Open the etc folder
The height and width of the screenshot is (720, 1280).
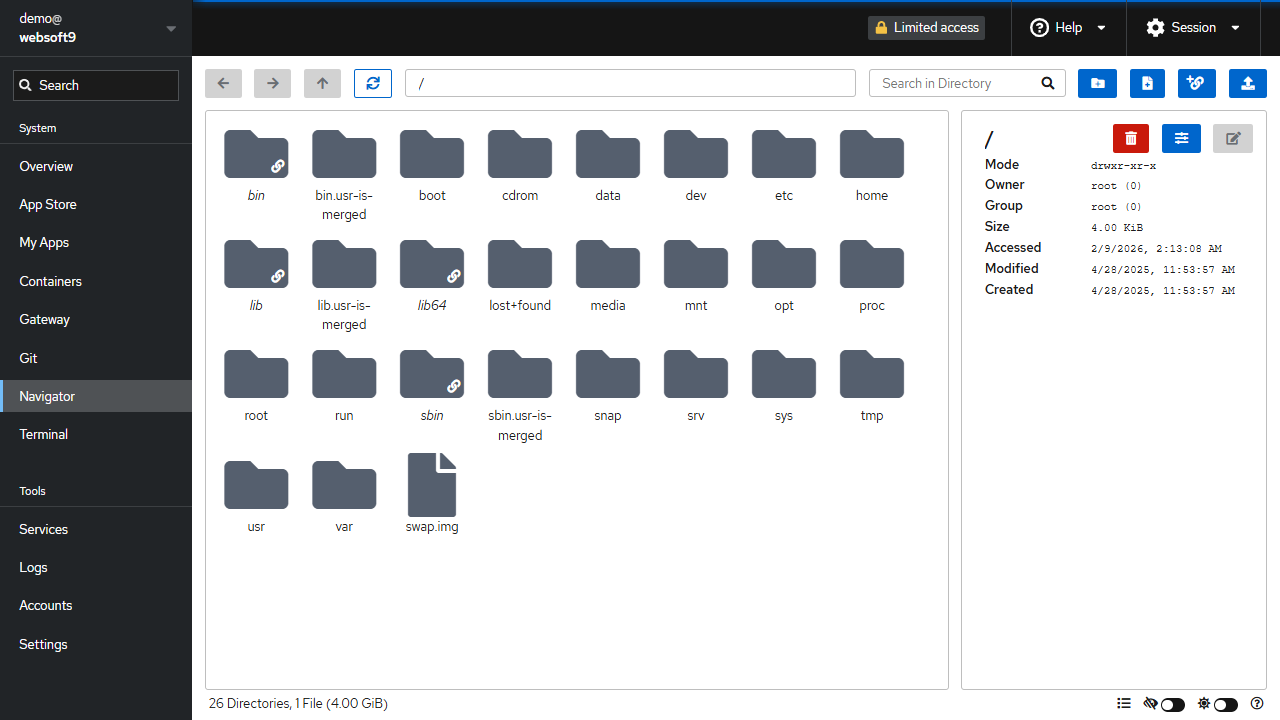pyautogui.click(x=784, y=166)
